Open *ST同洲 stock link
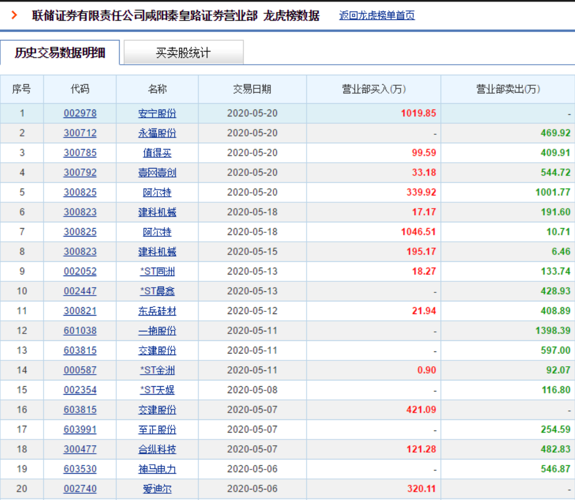This screenshot has height=500, width=575. (157, 271)
